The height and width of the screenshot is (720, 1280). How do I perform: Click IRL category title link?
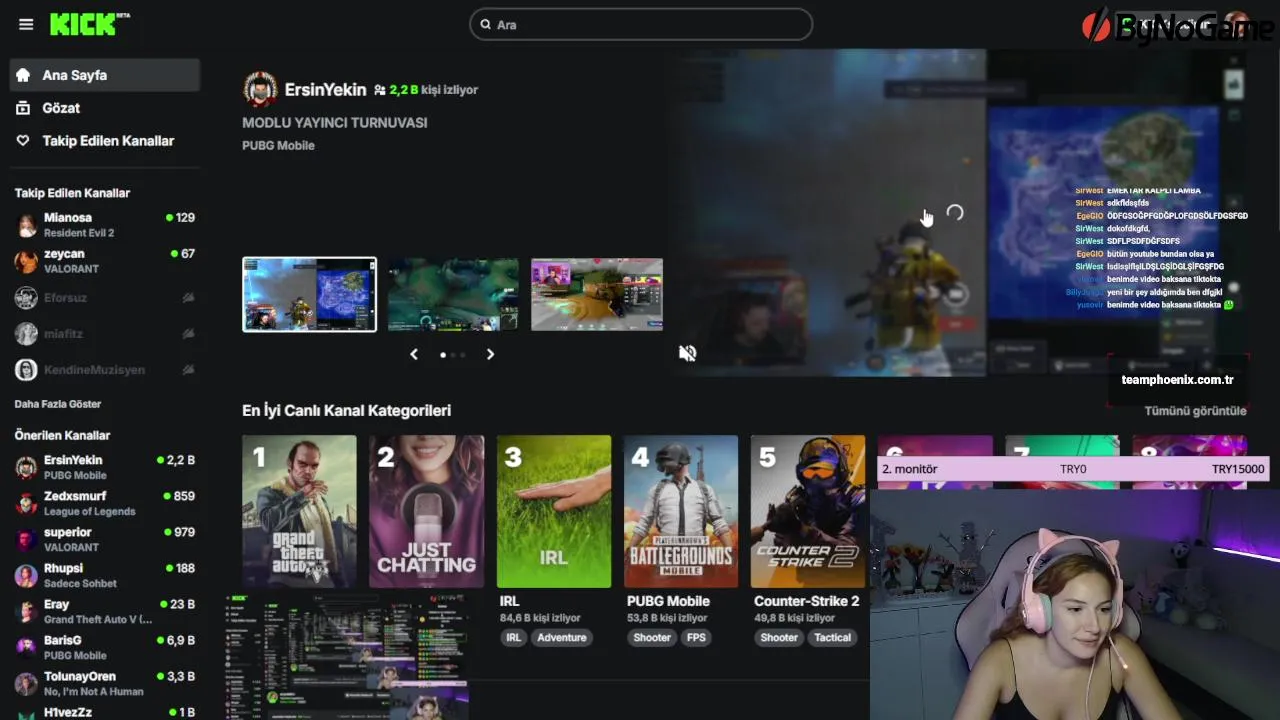(509, 601)
